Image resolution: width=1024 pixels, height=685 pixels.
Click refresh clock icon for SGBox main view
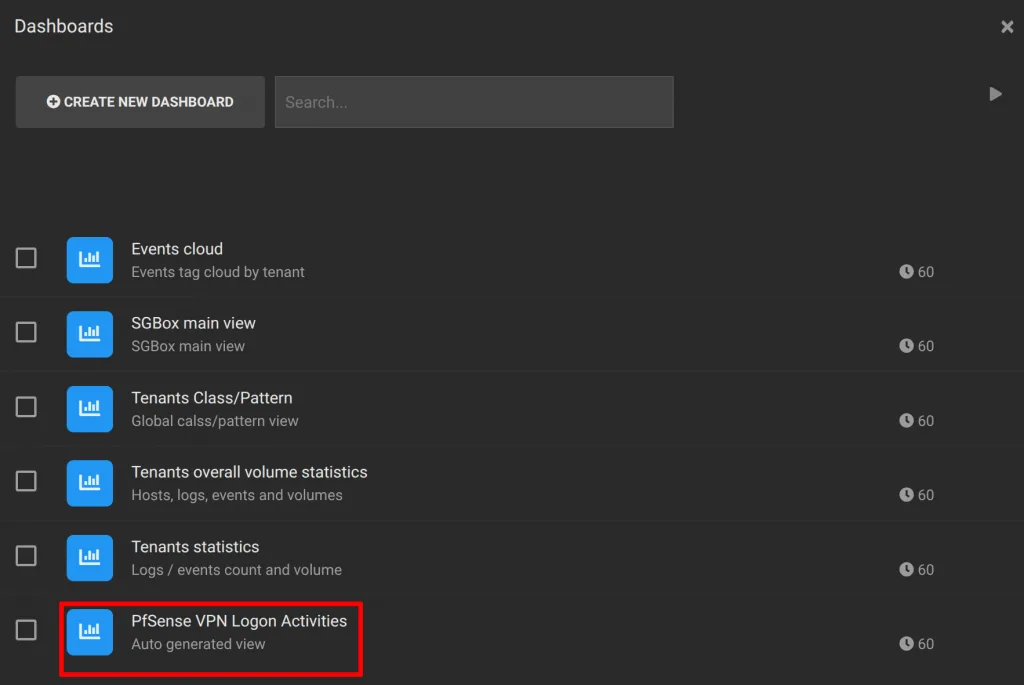tap(906, 346)
